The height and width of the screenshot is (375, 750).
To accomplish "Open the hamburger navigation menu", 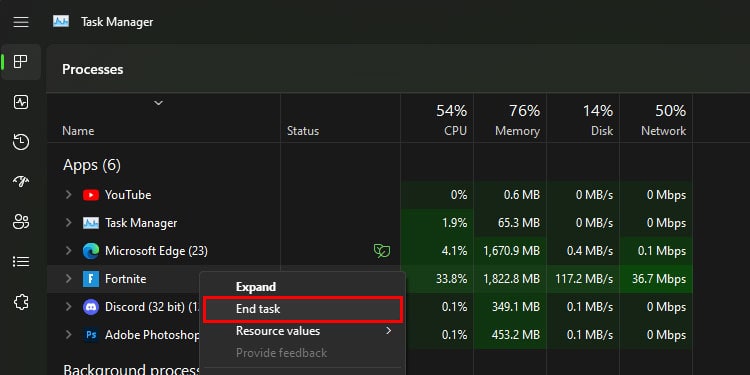I will click(21, 22).
